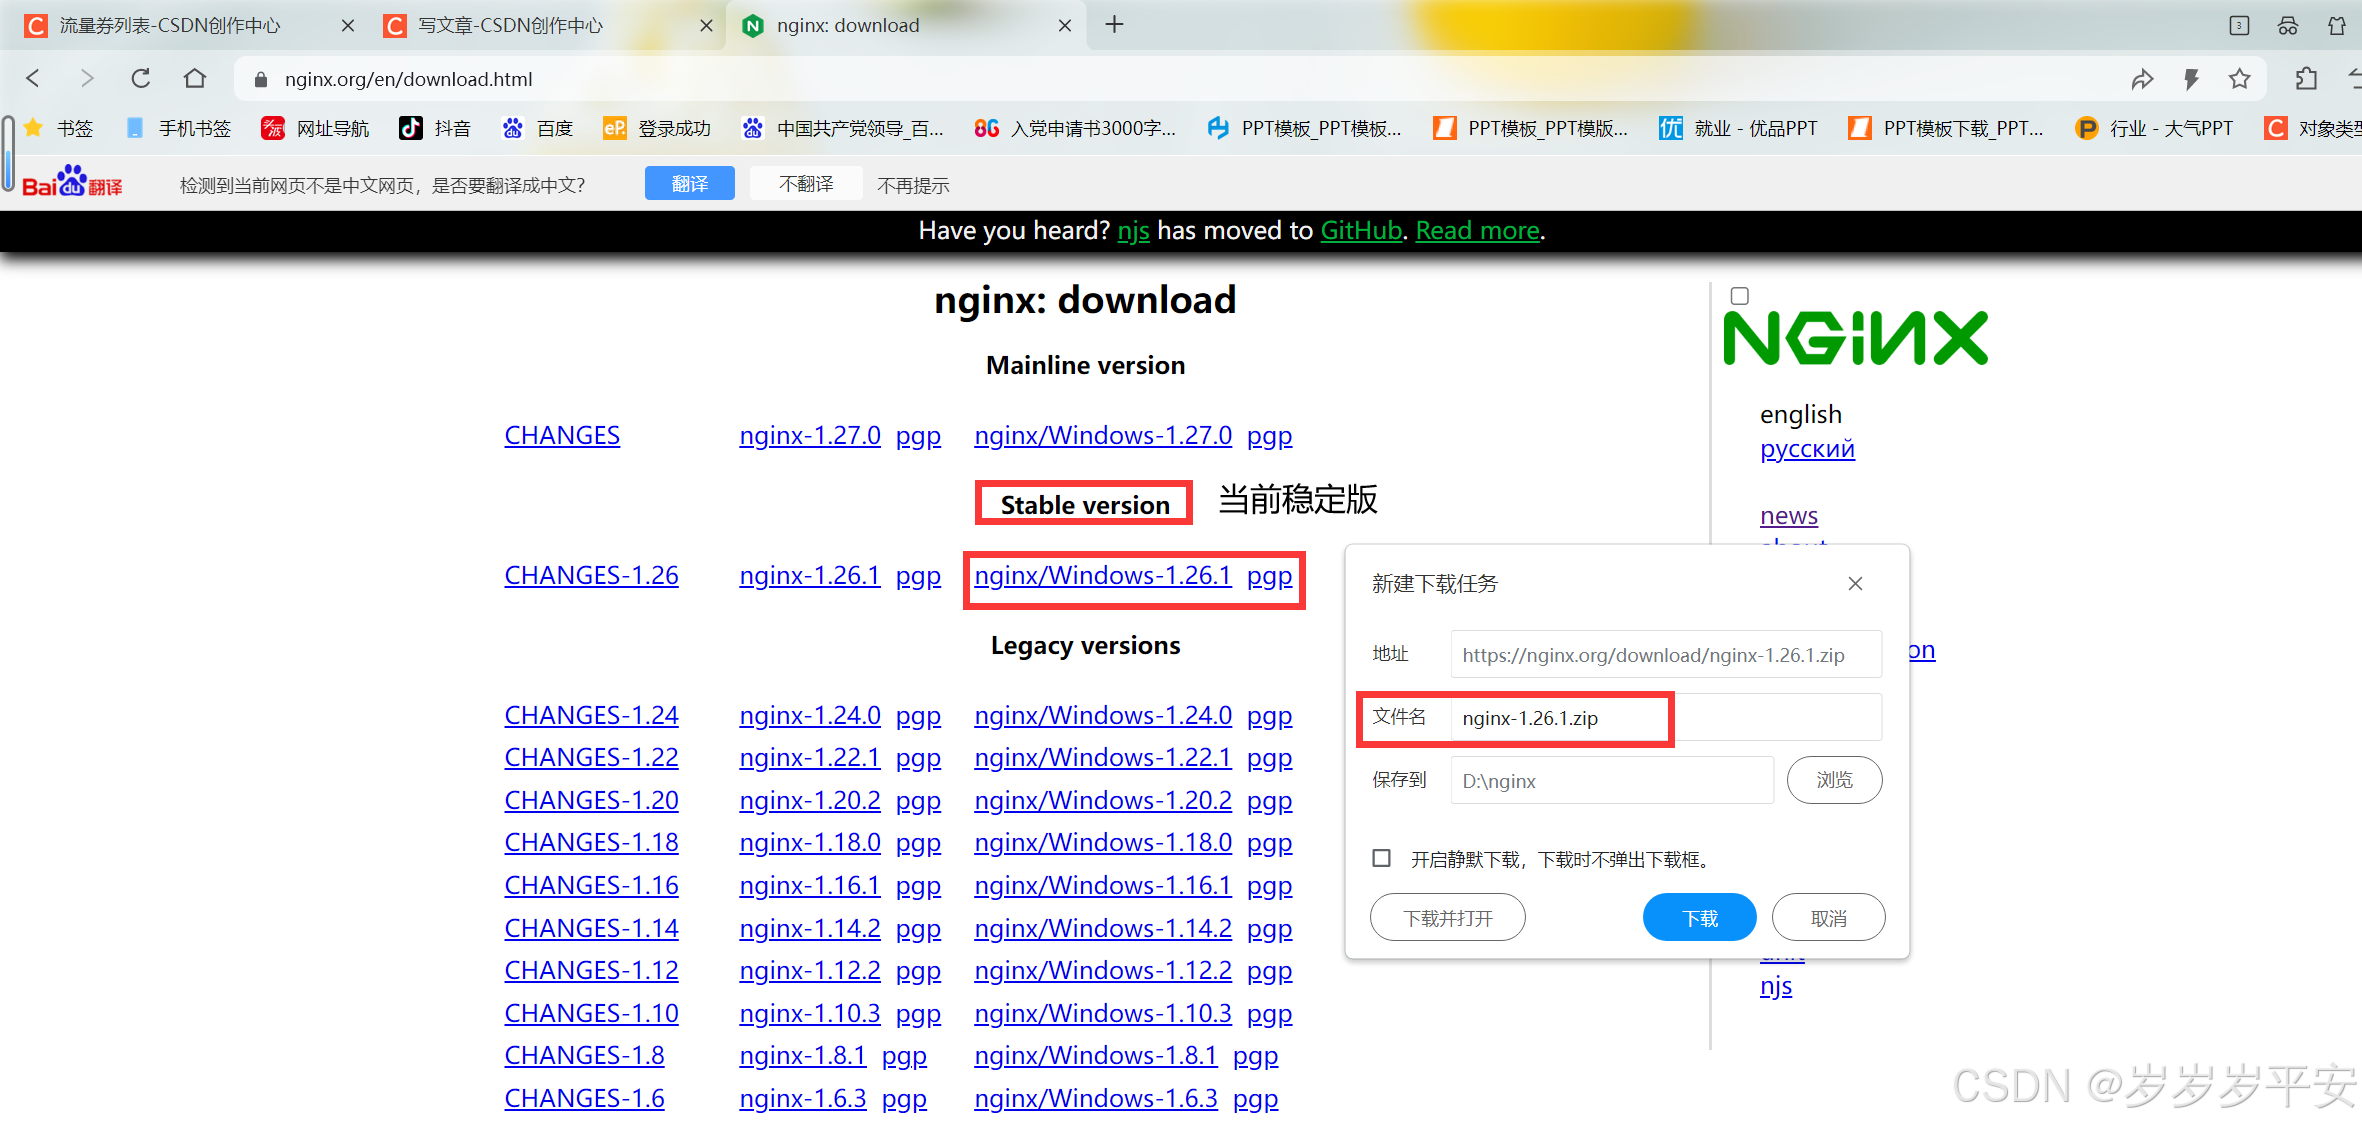
Task: Click the lightning bolt speed icon
Action: click(2191, 79)
